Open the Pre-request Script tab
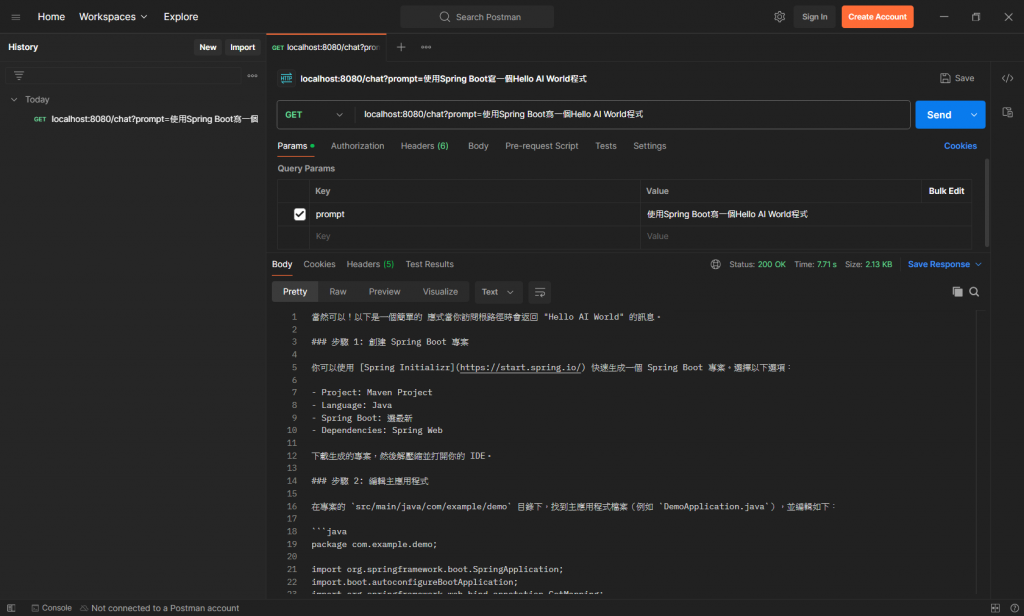The width and height of the screenshot is (1024, 616). pos(541,146)
